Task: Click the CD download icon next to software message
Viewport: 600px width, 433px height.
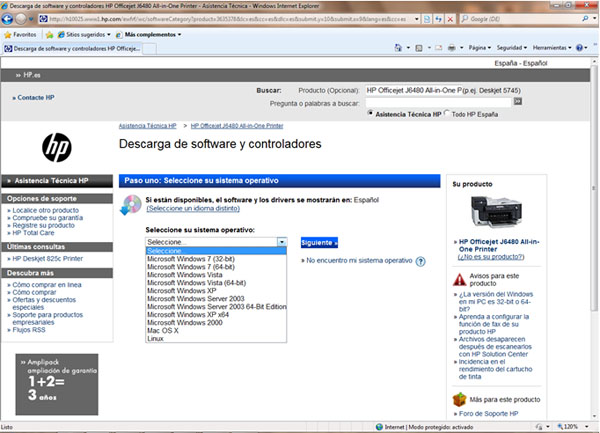Action: click(130, 205)
